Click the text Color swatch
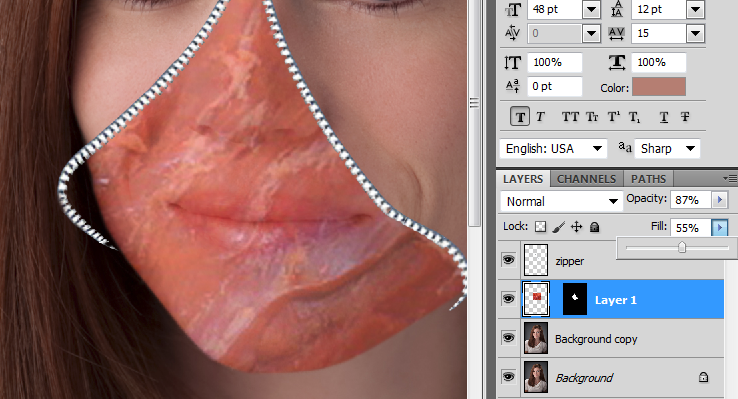The width and height of the screenshot is (738, 399). point(658,87)
